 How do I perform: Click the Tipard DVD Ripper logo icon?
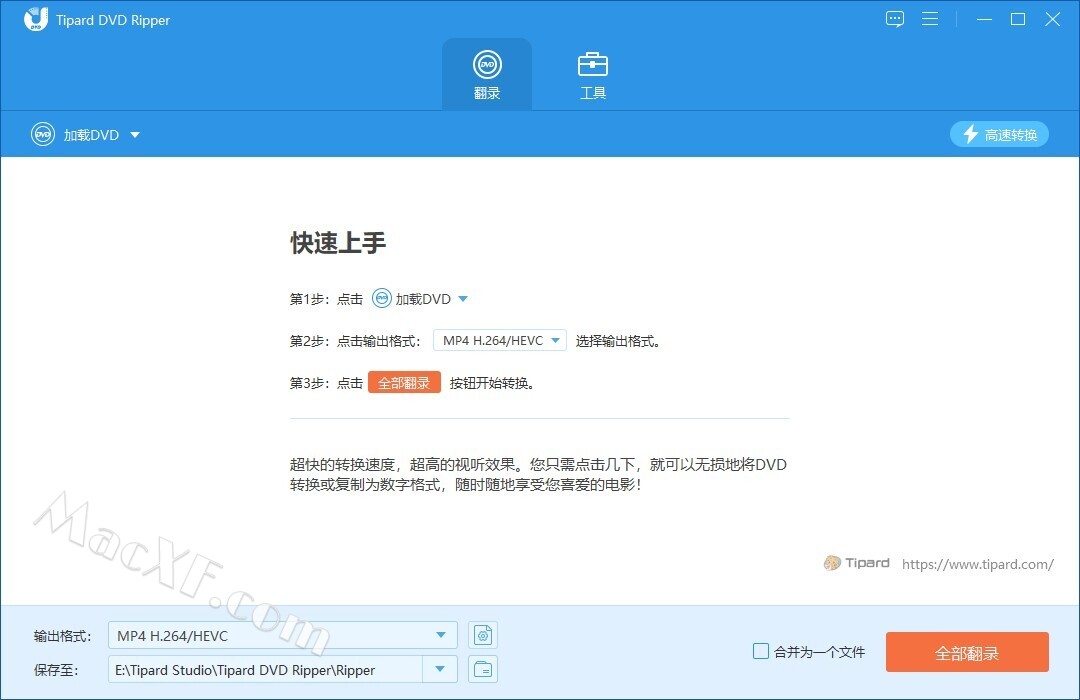(x=36, y=19)
